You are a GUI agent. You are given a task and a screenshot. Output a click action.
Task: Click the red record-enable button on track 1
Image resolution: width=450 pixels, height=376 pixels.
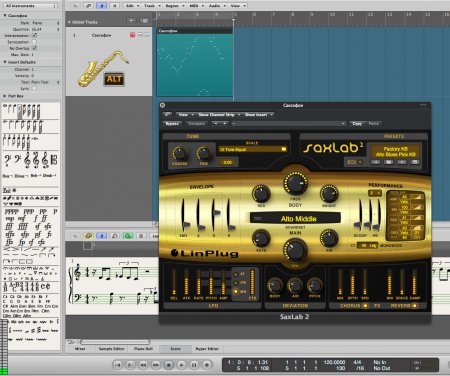click(132, 35)
